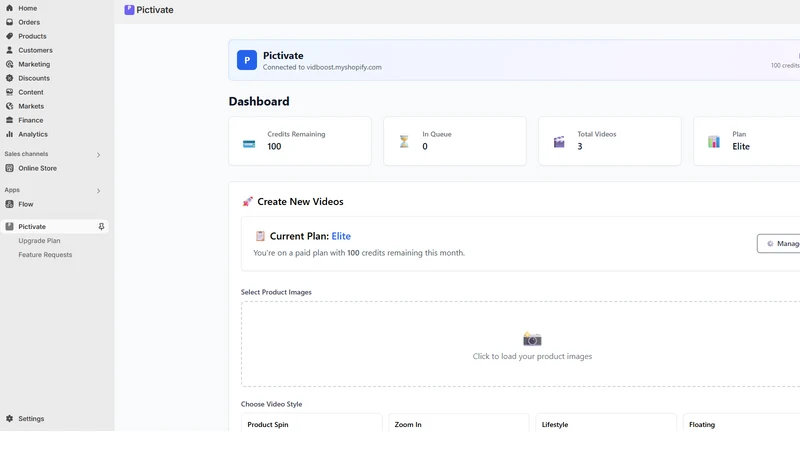The height and width of the screenshot is (450, 800).
Task: Click the Credits Remaining card icon
Action: tap(249, 144)
